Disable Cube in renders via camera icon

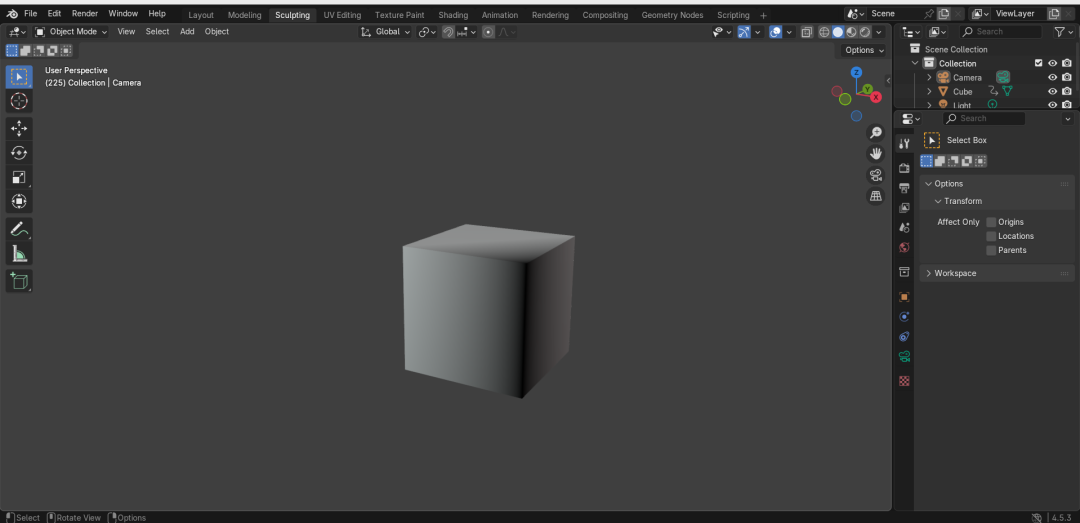[x=1067, y=92]
